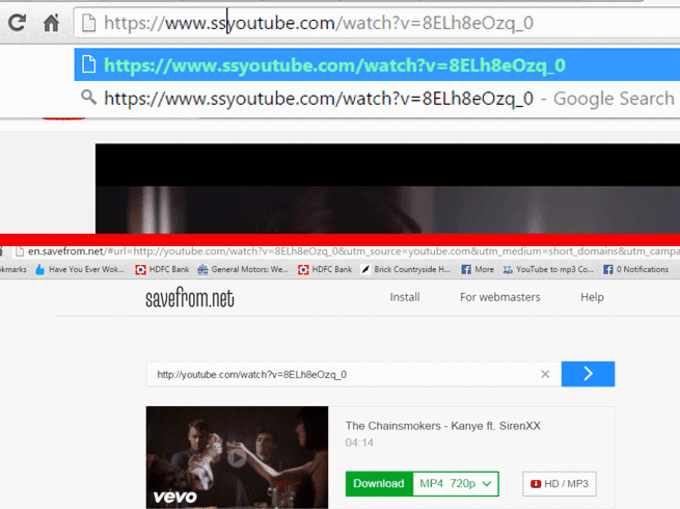
Task: Open Facebook 0 Notifications bookmark
Action: [636, 269]
